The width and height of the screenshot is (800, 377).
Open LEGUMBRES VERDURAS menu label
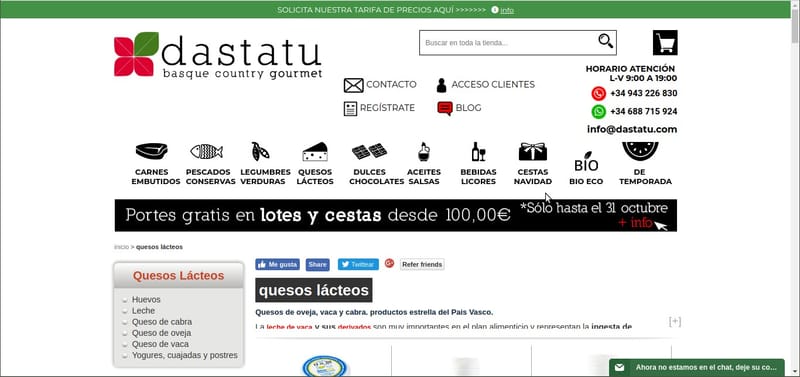pyautogui.click(x=265, y=177)
